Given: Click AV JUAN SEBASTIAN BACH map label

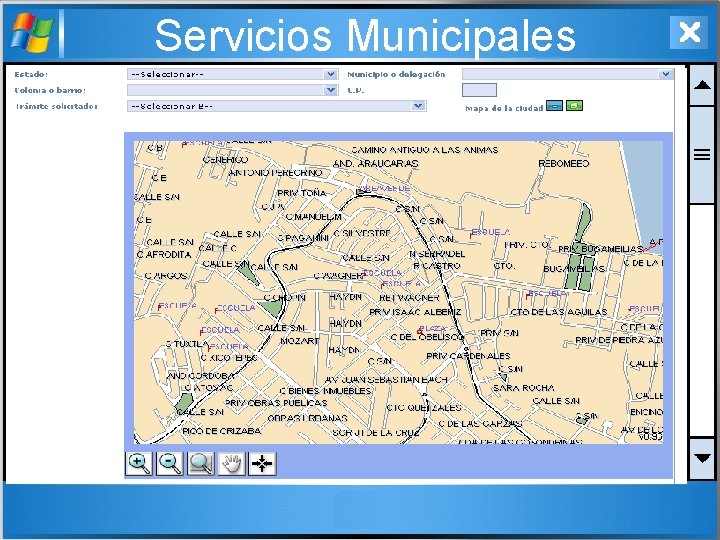Looking at the screenshot, I should tap(386, 379).
